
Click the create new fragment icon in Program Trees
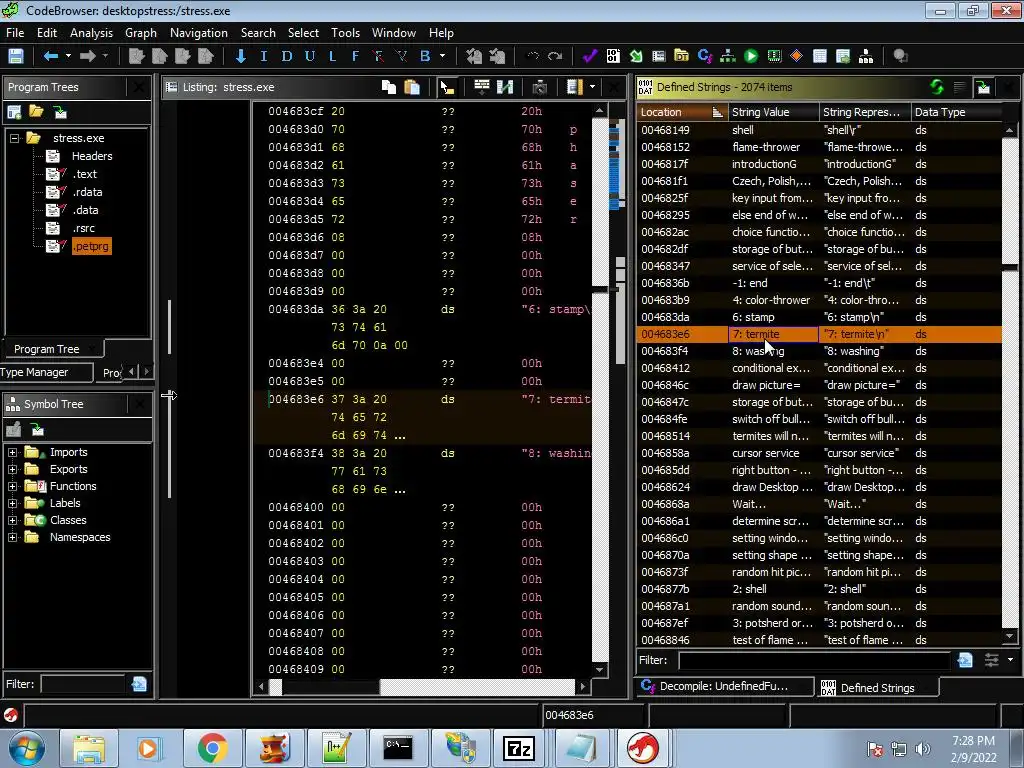tap(14, 112)
